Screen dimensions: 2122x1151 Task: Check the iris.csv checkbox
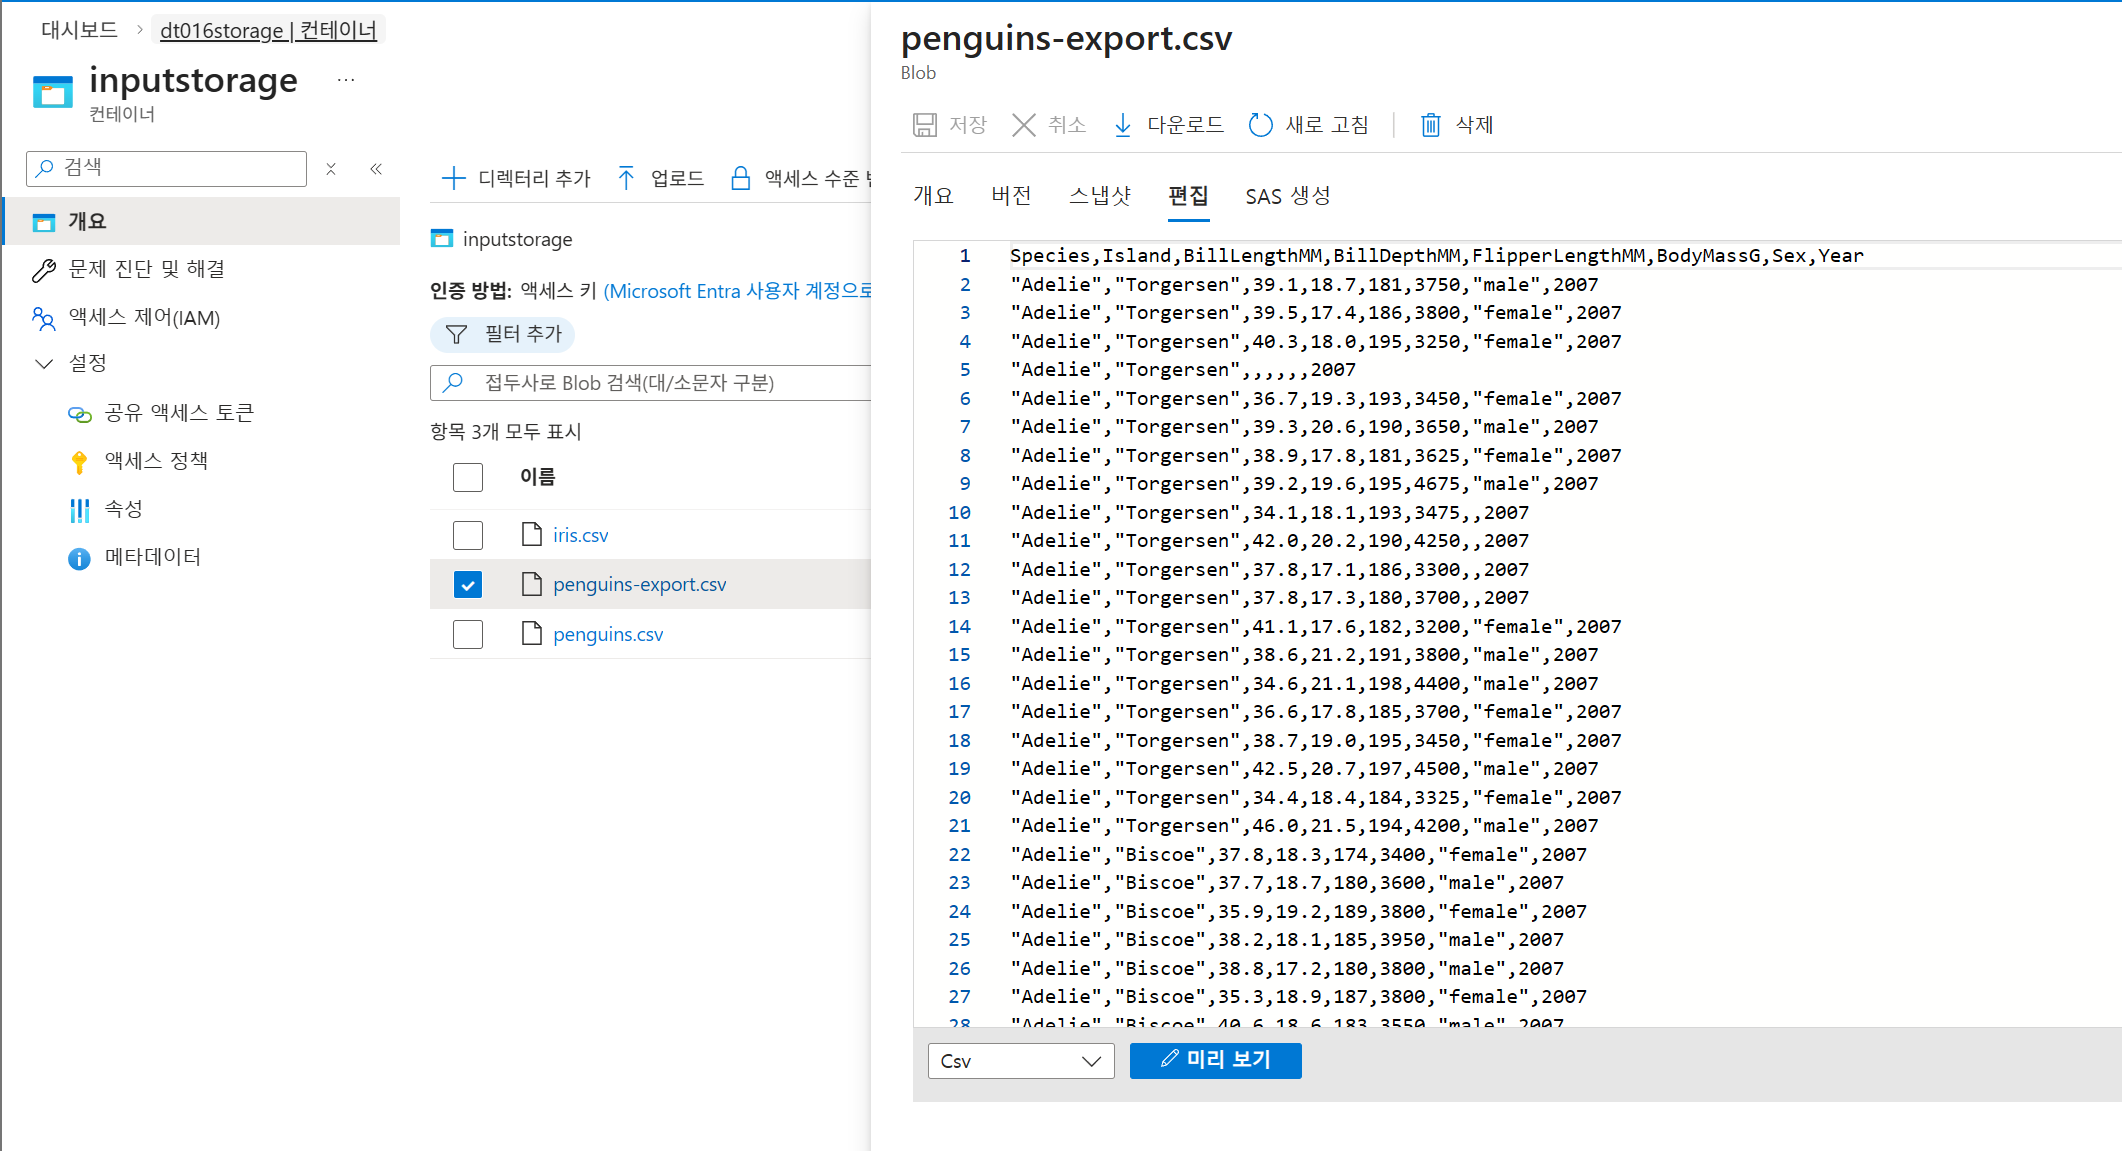(468, 535)
